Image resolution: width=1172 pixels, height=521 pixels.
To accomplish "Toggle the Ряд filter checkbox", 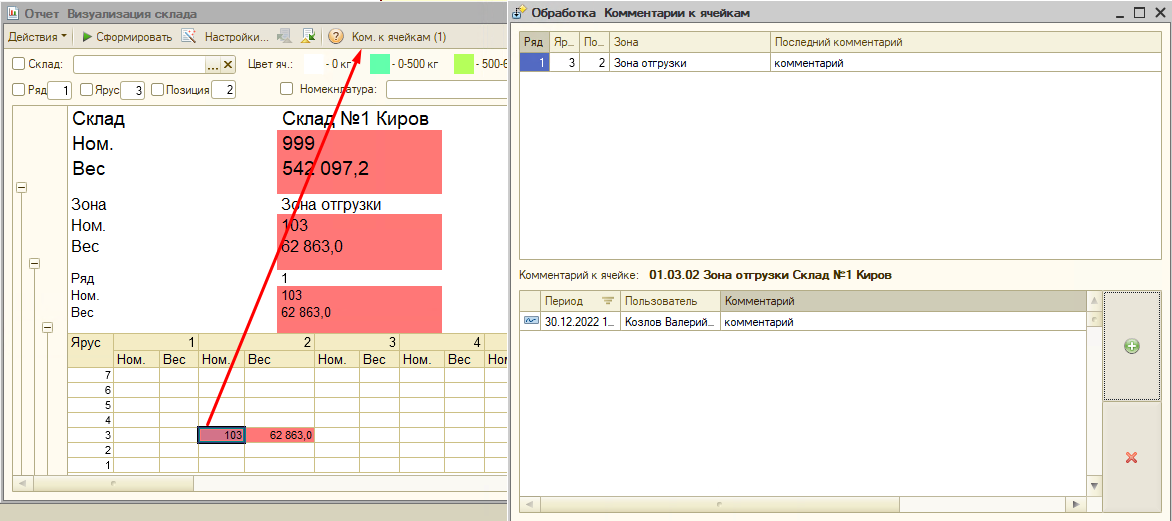I will [x=19, y=90].
